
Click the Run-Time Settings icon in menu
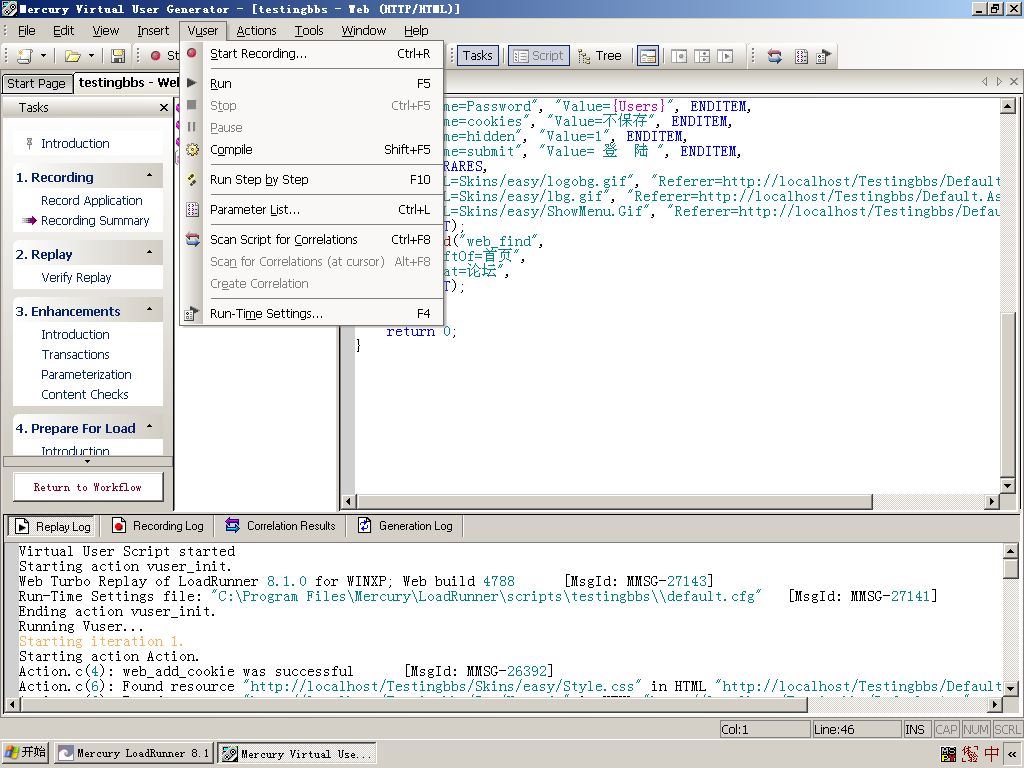click(192, 313)
